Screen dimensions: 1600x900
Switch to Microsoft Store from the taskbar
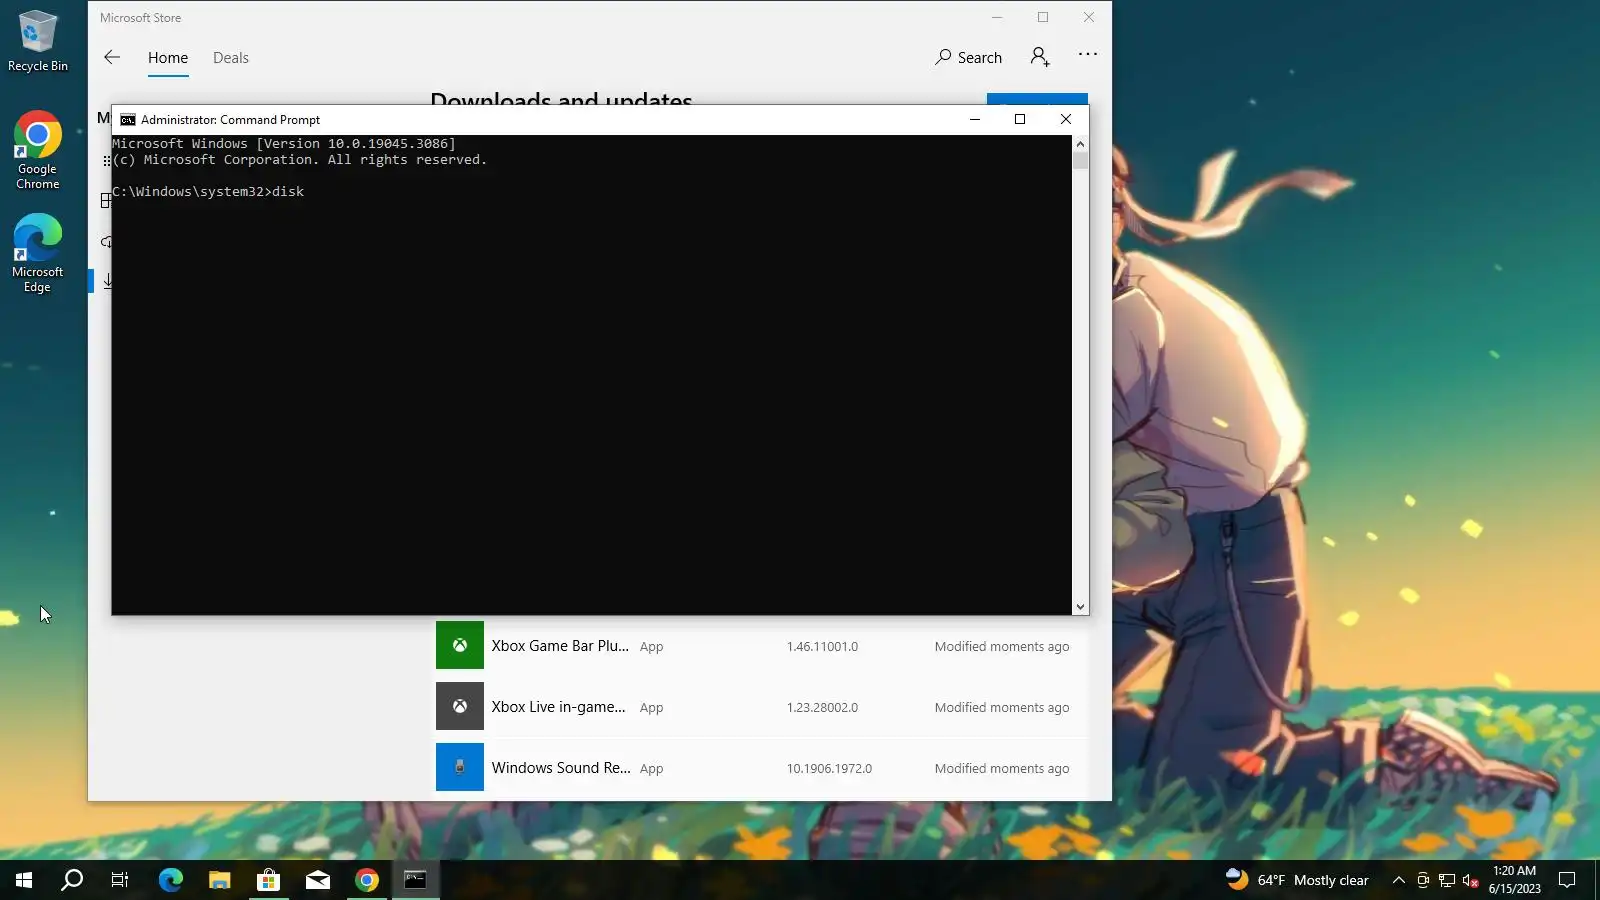(x=269, y=880)
